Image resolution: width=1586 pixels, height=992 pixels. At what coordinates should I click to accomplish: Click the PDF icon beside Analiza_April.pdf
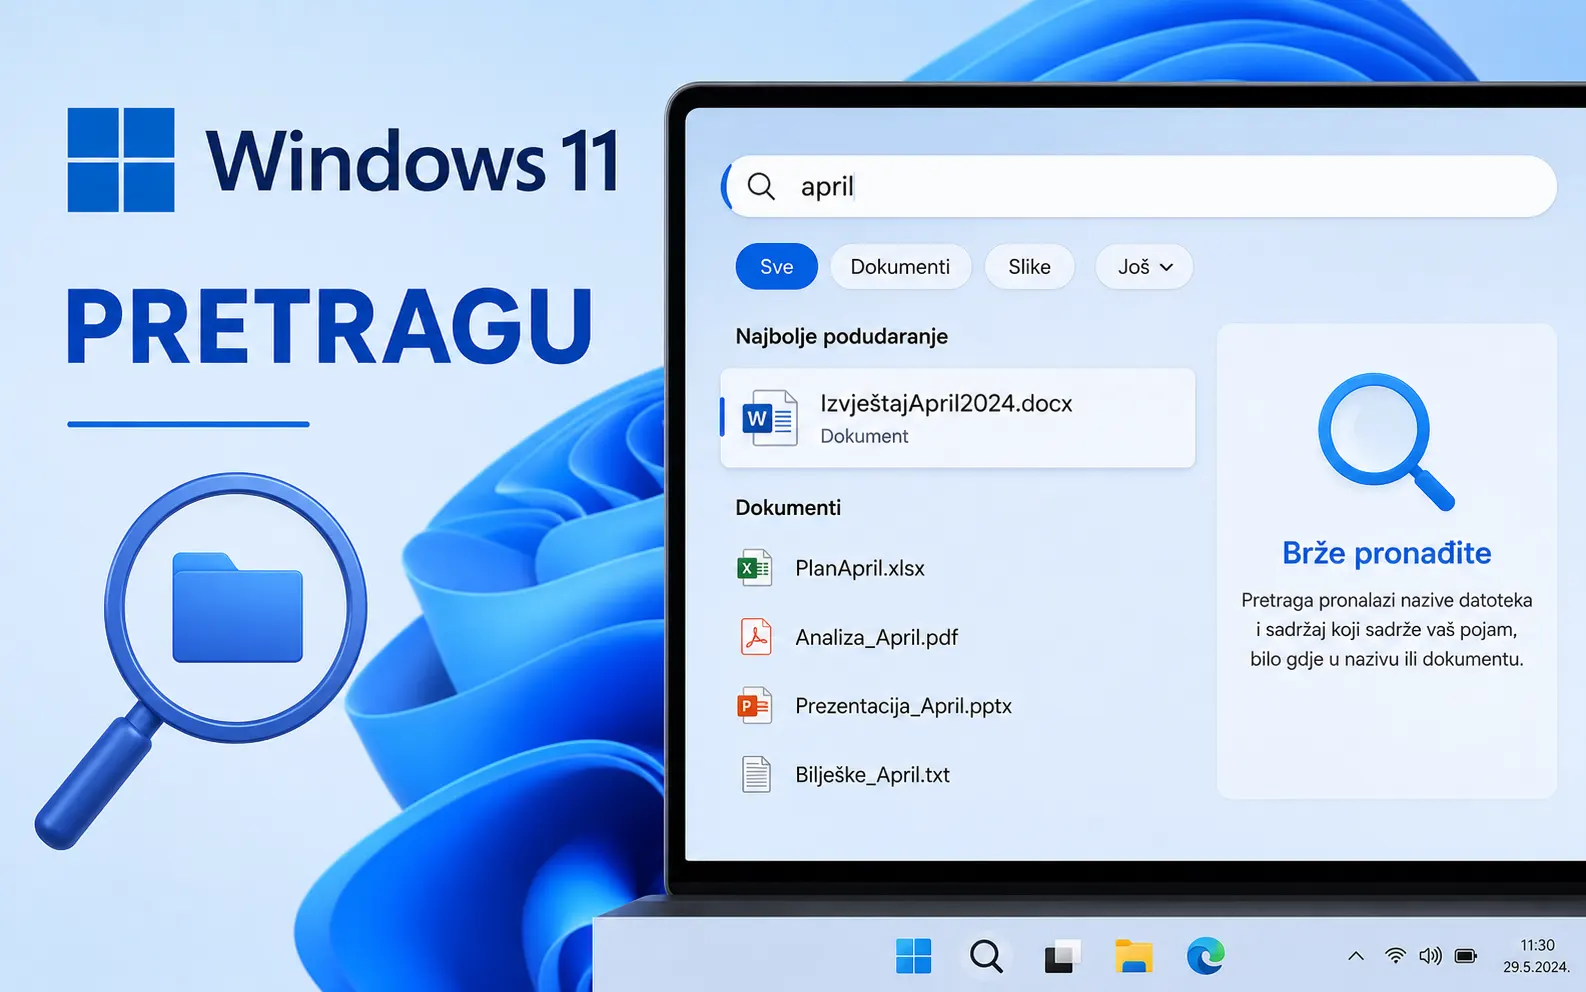pyautogui.click(x=756, y=637)
